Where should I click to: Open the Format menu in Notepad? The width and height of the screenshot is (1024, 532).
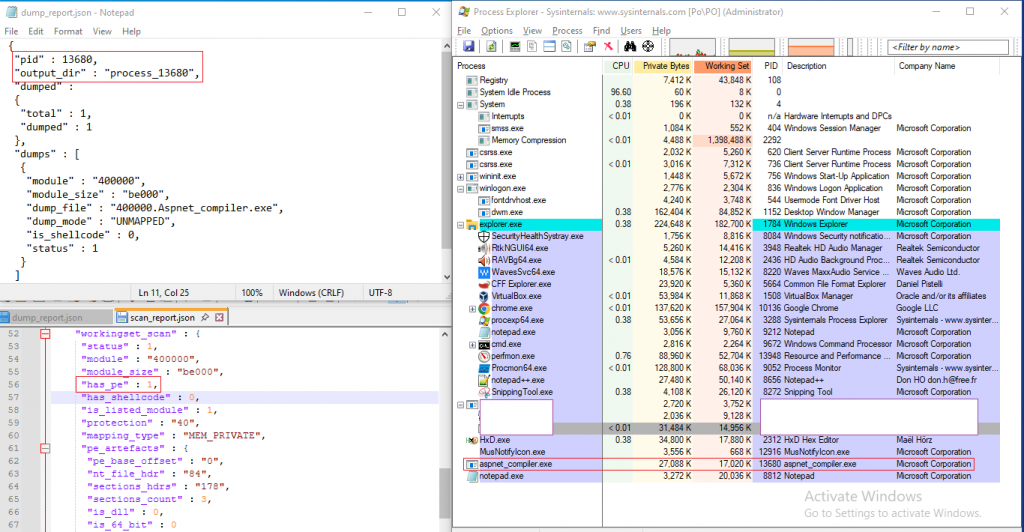(x=68, y=31)
